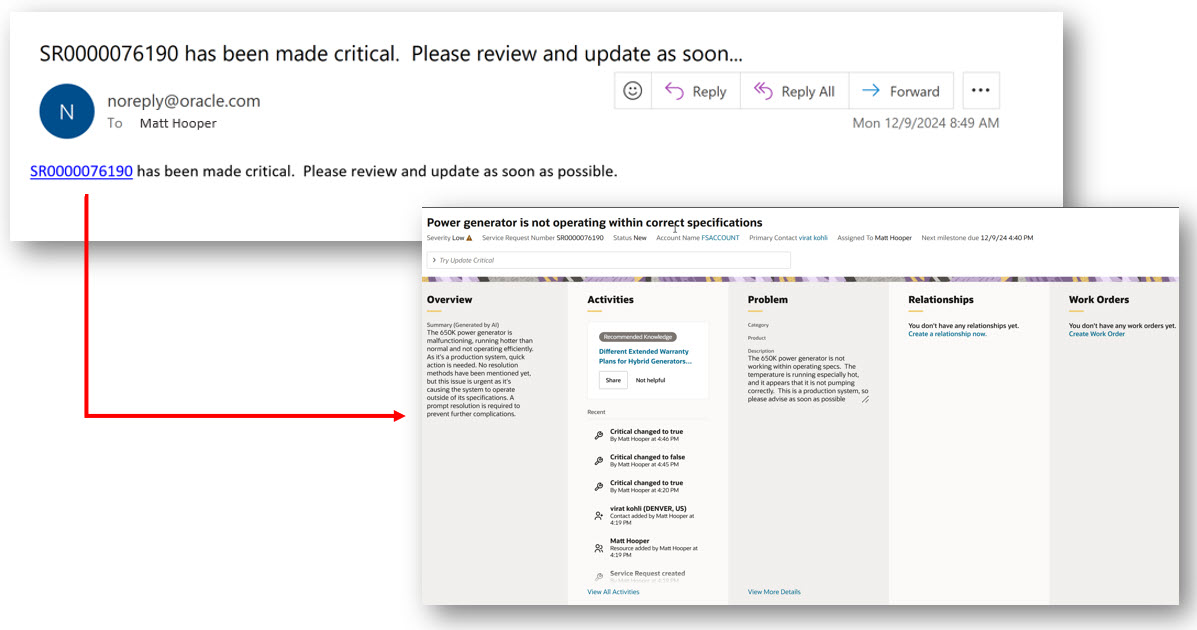
Task: Click the Service Request Number SR0000076190 field in header
Action: [543, 238]
